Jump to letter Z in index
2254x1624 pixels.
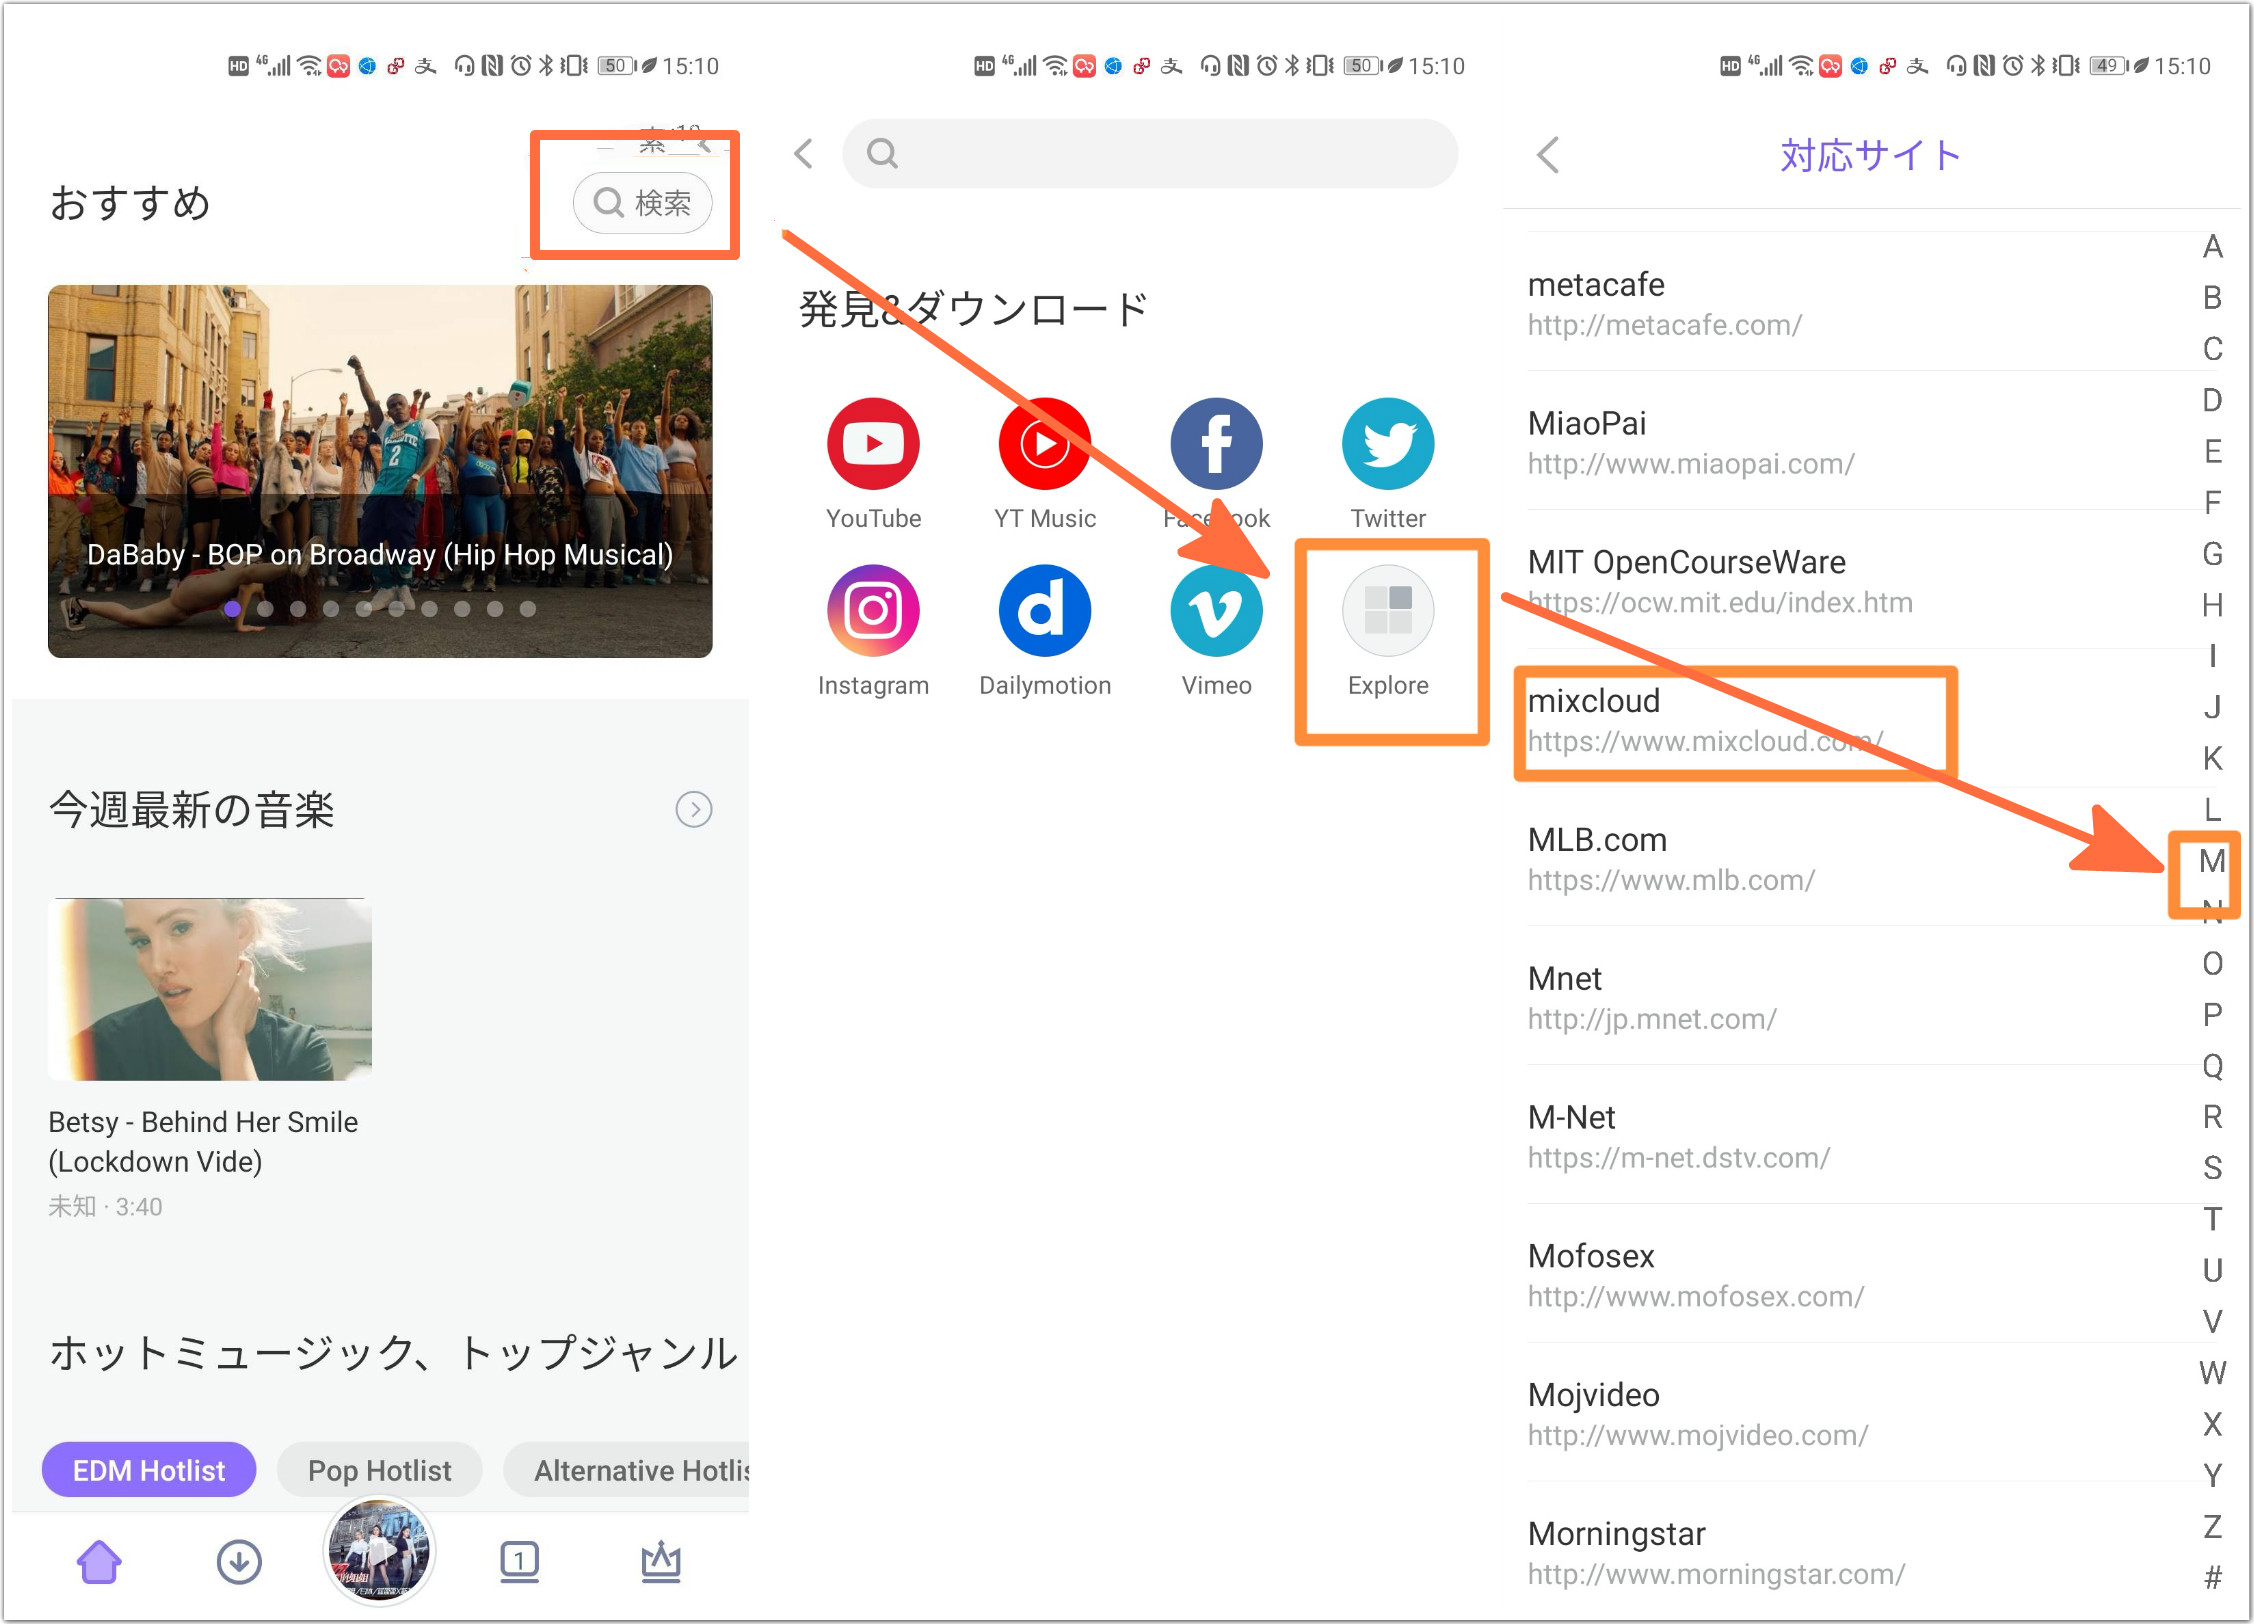coord(2212,1526)
